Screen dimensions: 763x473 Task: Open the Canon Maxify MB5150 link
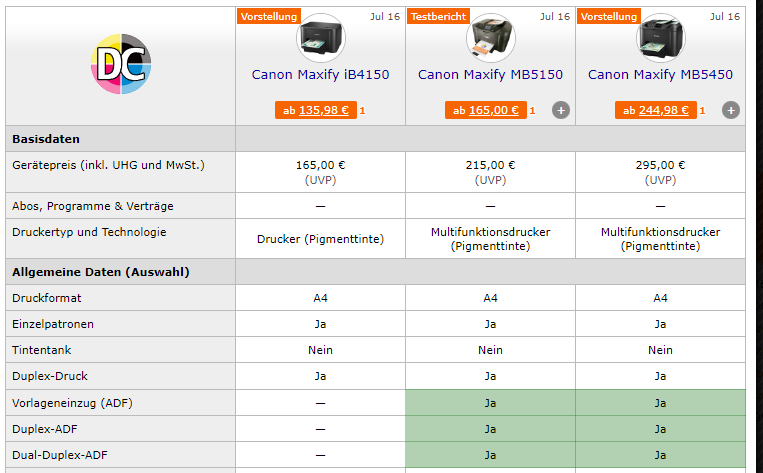click(x=490, y=74)
